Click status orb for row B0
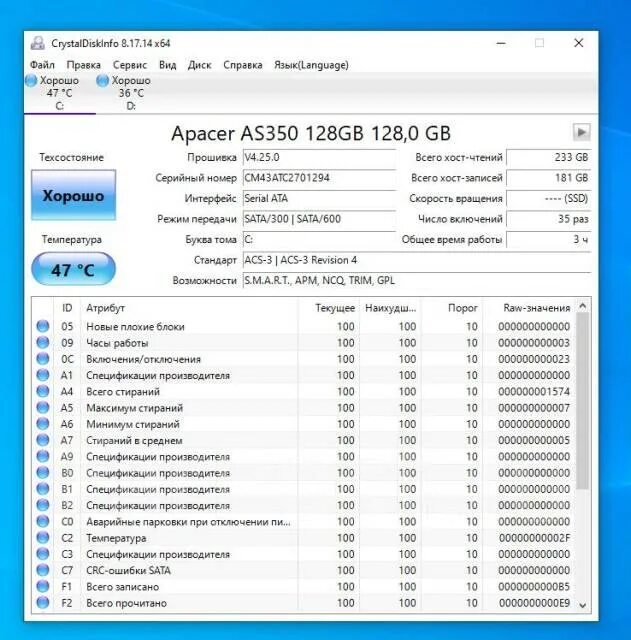The image size is (631, 640). tap(43, 473)
